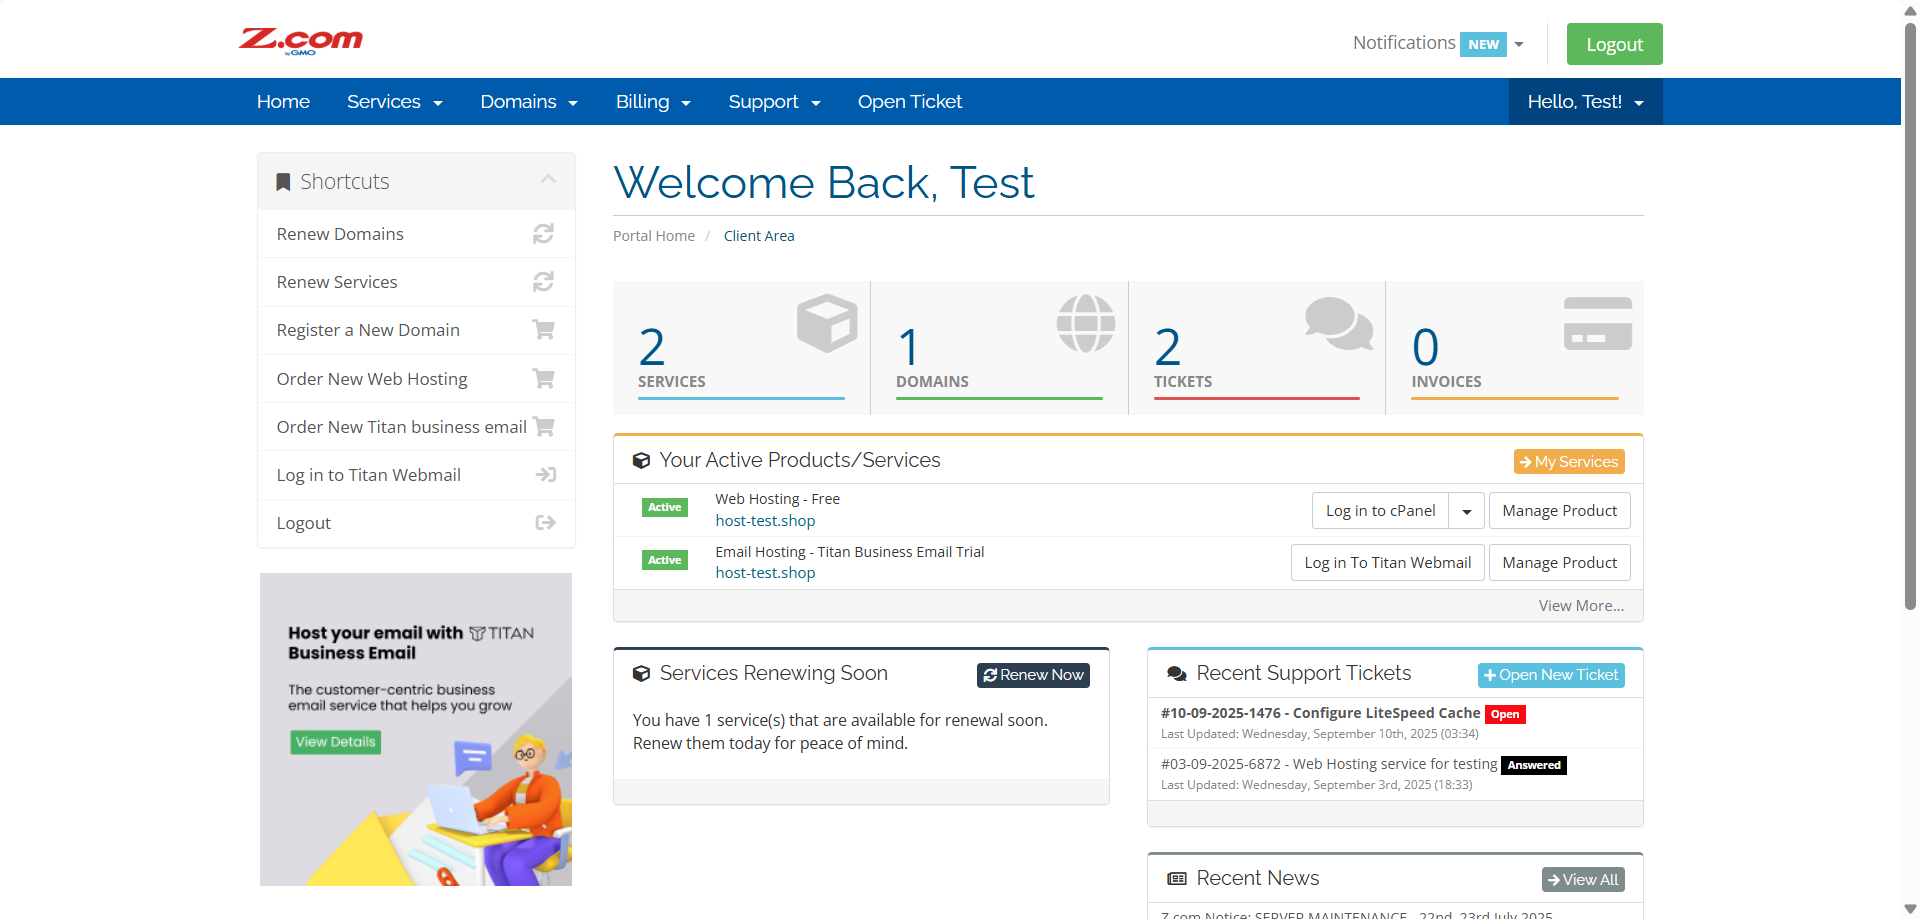
Task: Expand the Billing menu
Action: point(653,102)
